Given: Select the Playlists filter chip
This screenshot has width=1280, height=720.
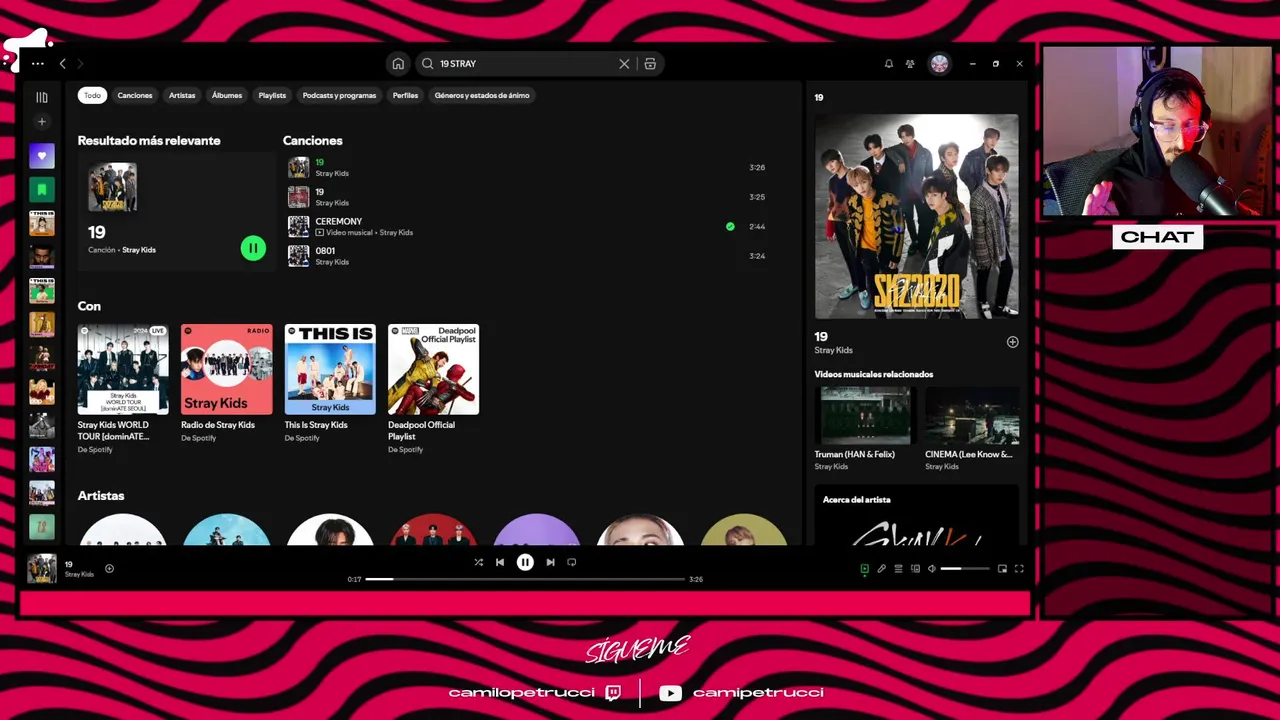Looking at the screenshot, I should point(272,95).
